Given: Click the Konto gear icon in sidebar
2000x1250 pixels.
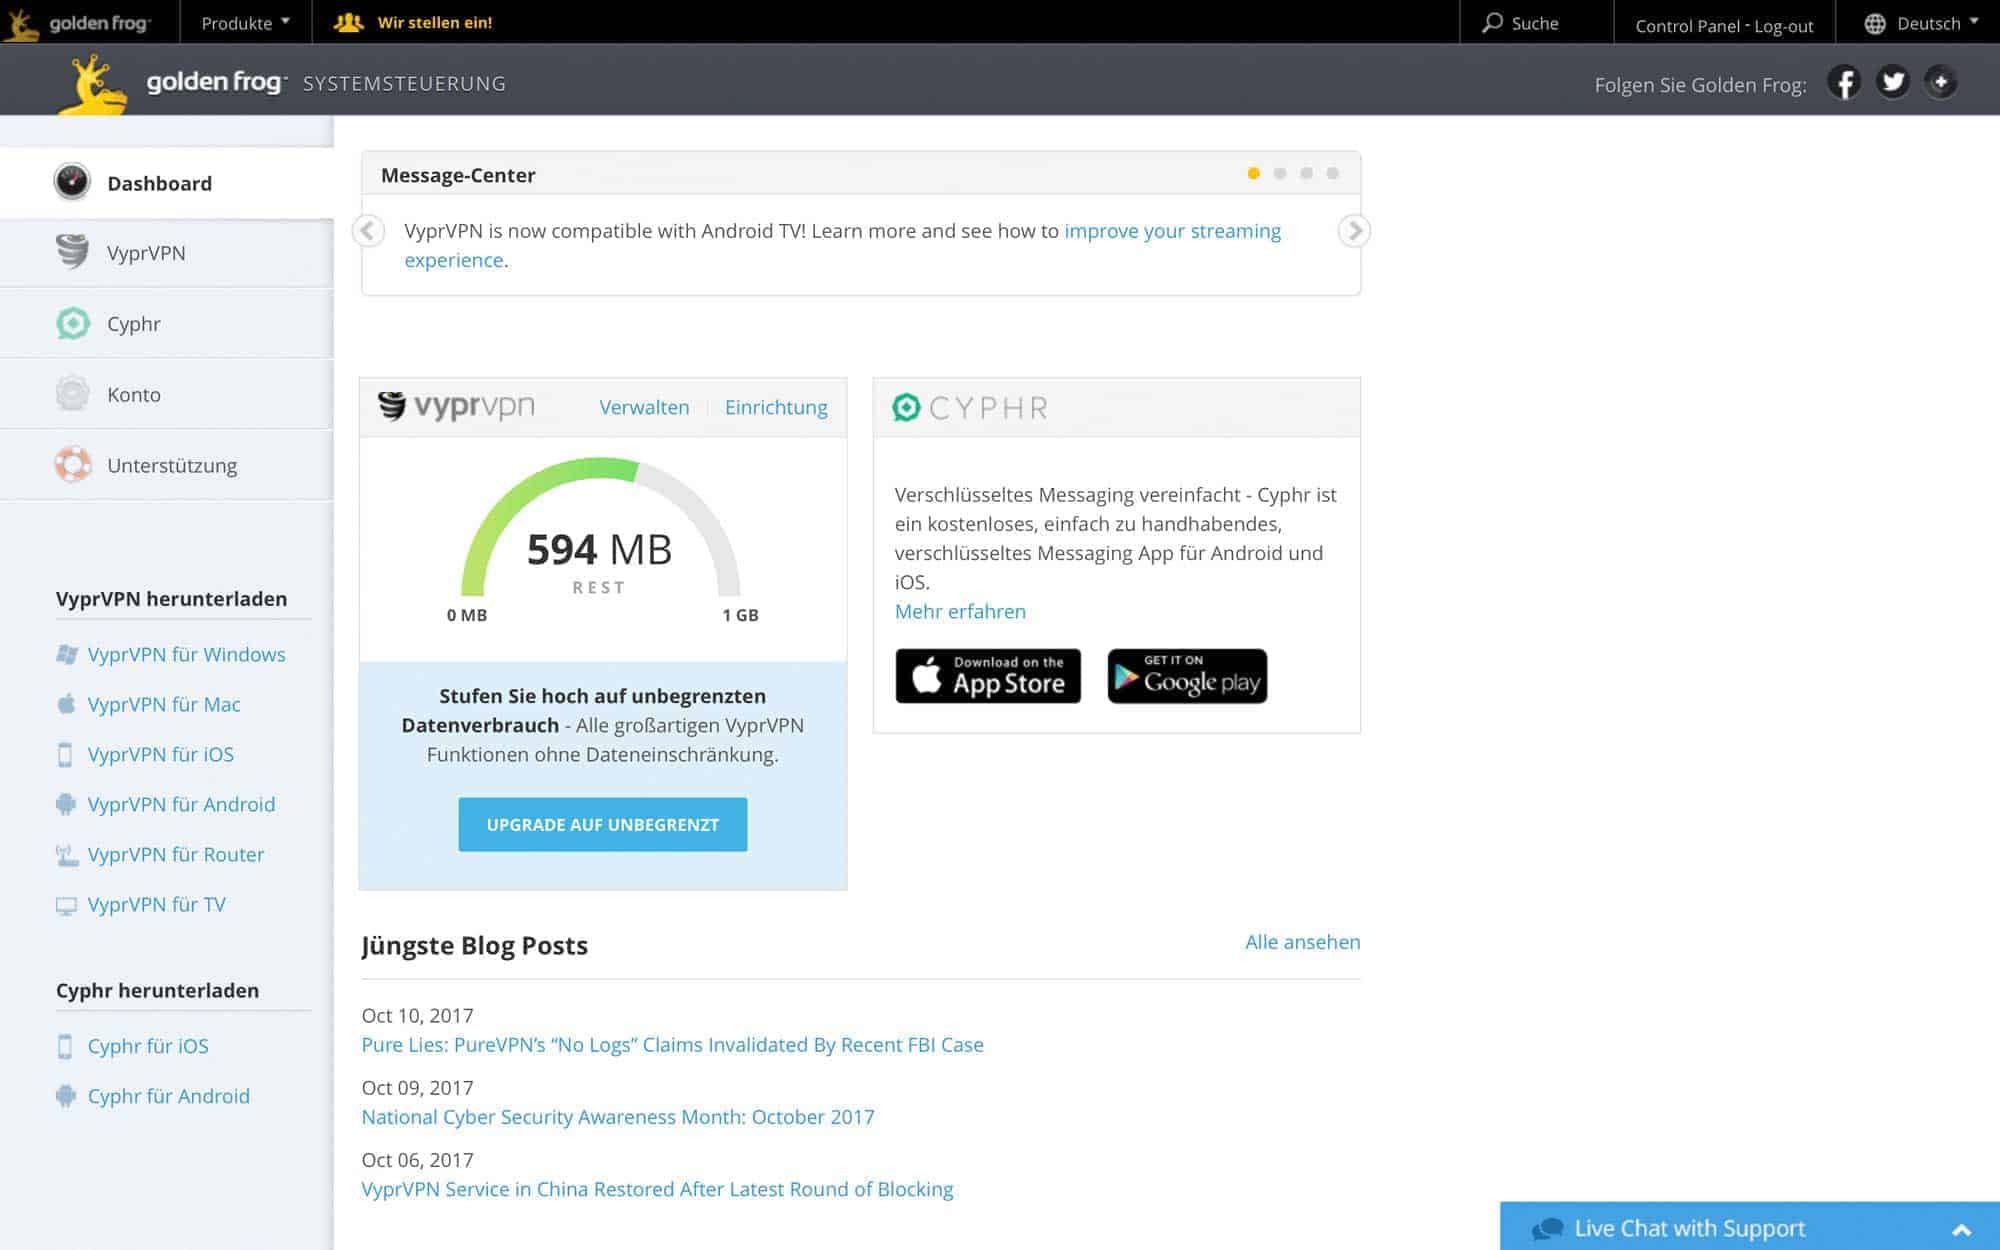Looking at the screenshot, I should point(72,394).
